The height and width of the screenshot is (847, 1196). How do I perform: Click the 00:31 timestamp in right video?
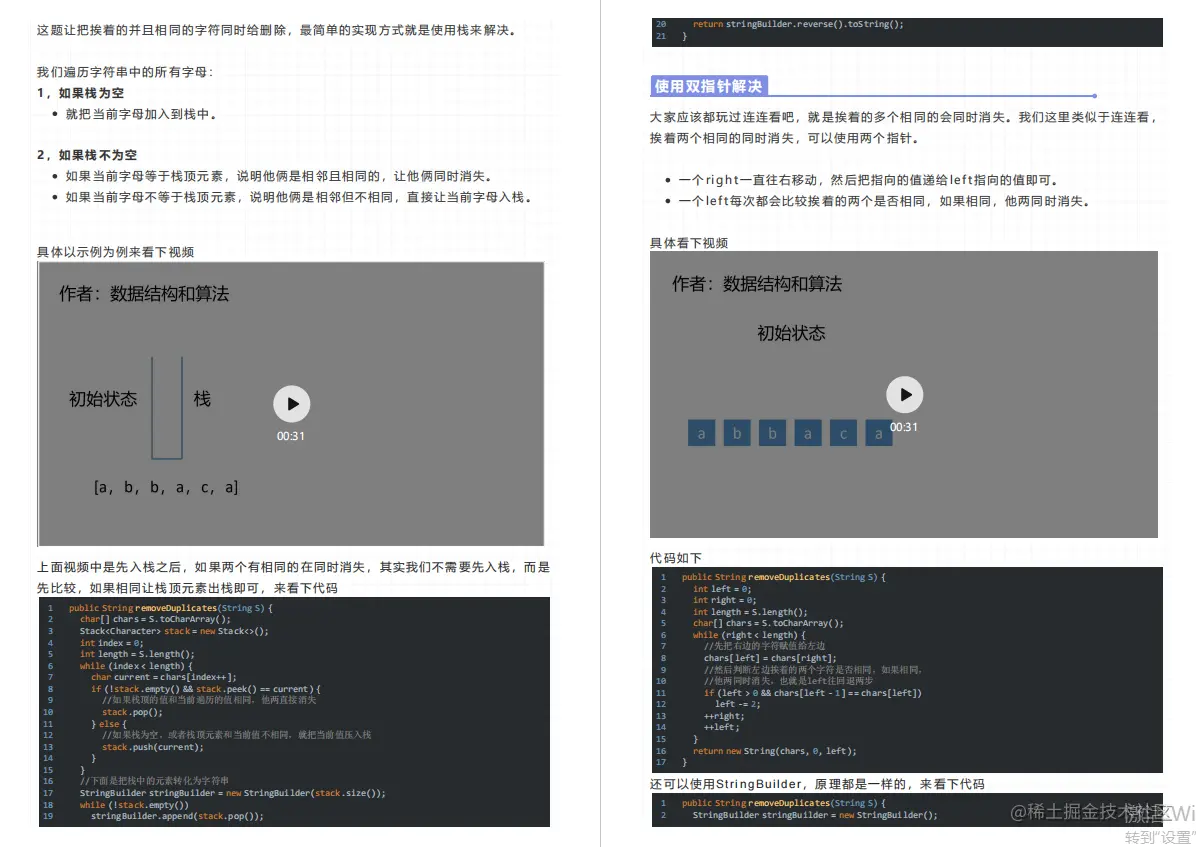tap(903, 426)
